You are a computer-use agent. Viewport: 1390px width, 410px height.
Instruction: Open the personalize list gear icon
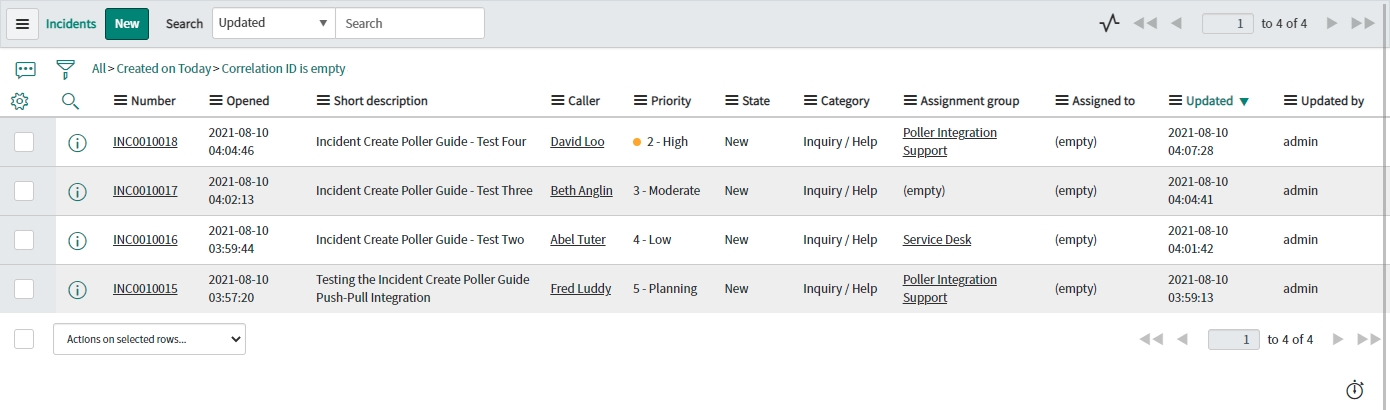click(19, 101)
